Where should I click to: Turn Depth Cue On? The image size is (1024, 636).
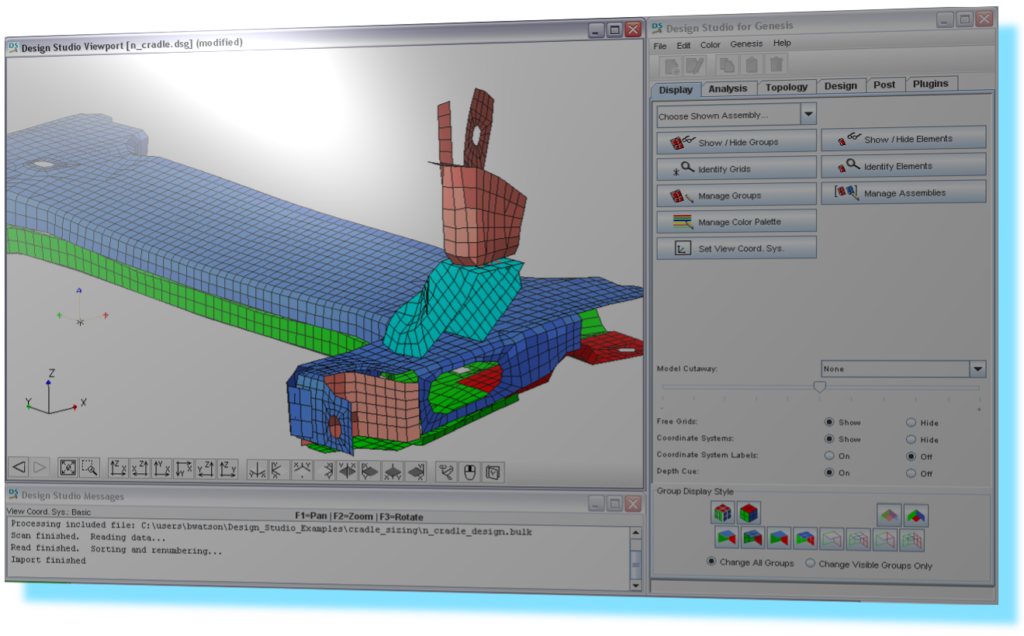829,472
